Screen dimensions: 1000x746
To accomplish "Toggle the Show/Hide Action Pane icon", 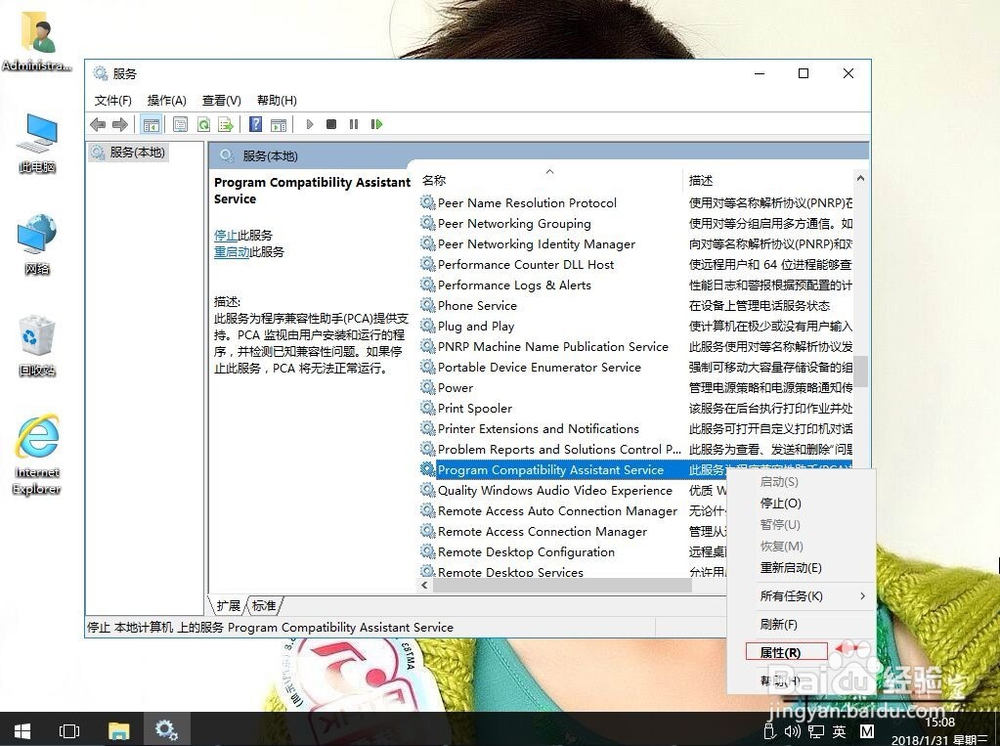I will pos(276,124).
